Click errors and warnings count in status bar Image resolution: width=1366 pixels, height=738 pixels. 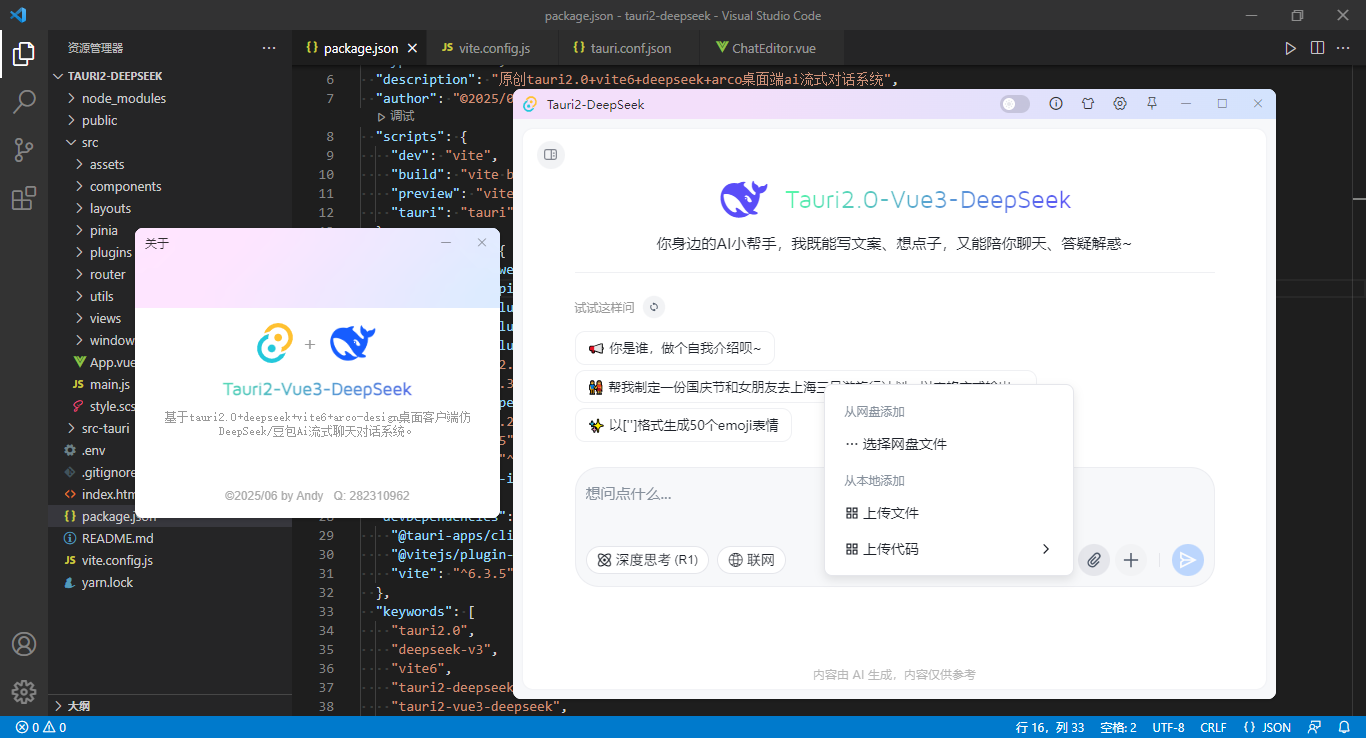[41, 727]
